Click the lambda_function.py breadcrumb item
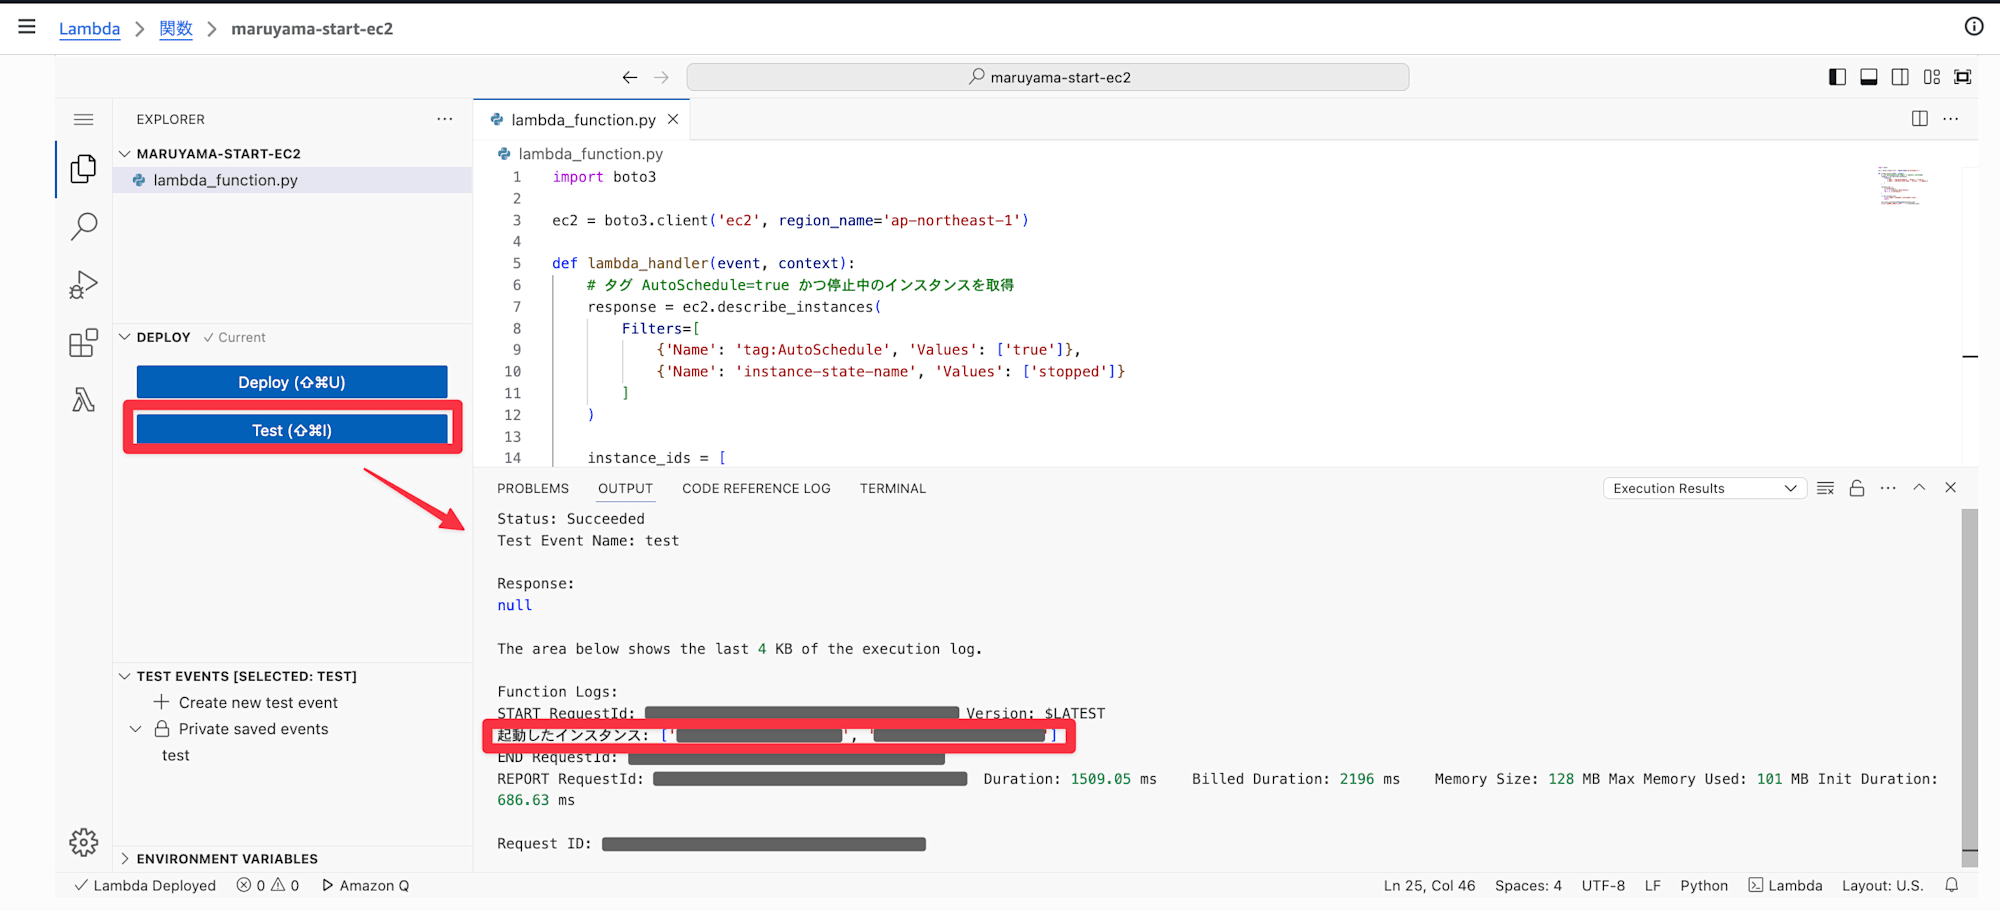This screenshot has width=2000, height=911. [590, 154]
